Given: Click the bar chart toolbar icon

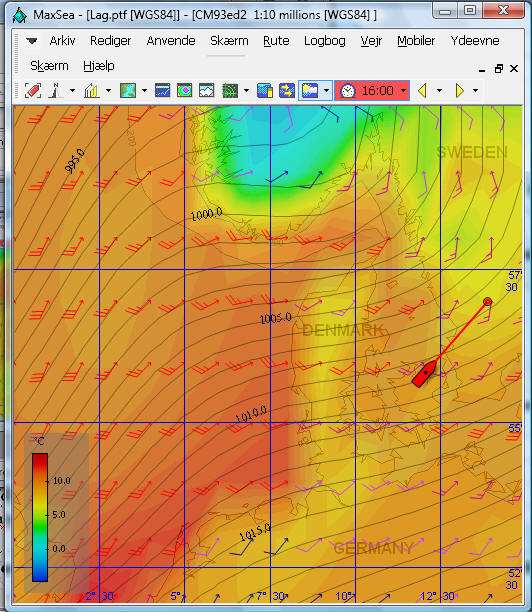Looking at the screenshot, I should 92,91.
